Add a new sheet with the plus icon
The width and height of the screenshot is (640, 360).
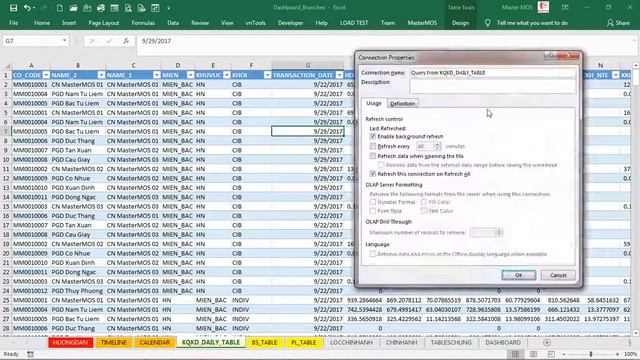pos(547,342)
